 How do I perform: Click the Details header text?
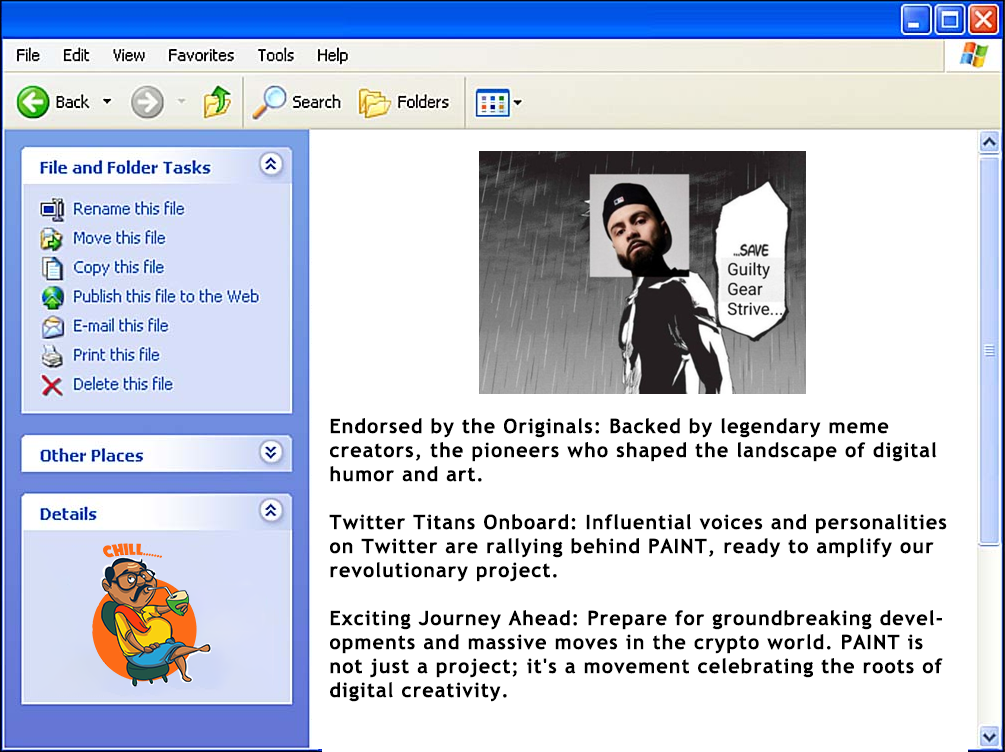coord(68,514)
